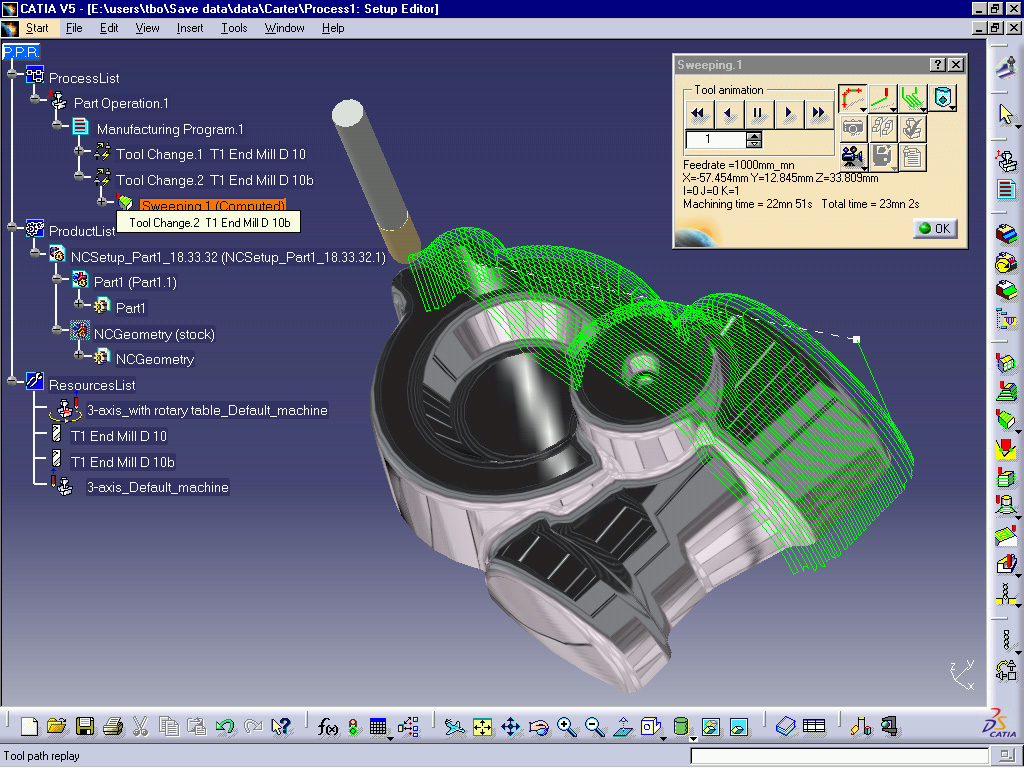Click the camera photo simulation icon

click(x=852, y=128)
